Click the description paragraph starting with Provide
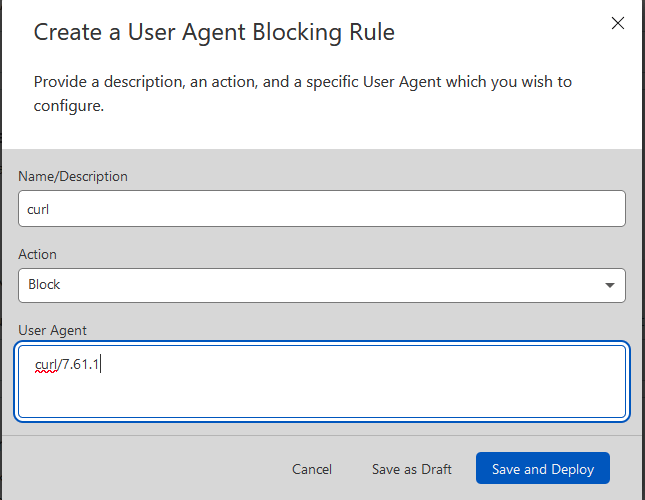Image resolution: width=645 pixels, height=500 pixels. [x=302, y=94]
